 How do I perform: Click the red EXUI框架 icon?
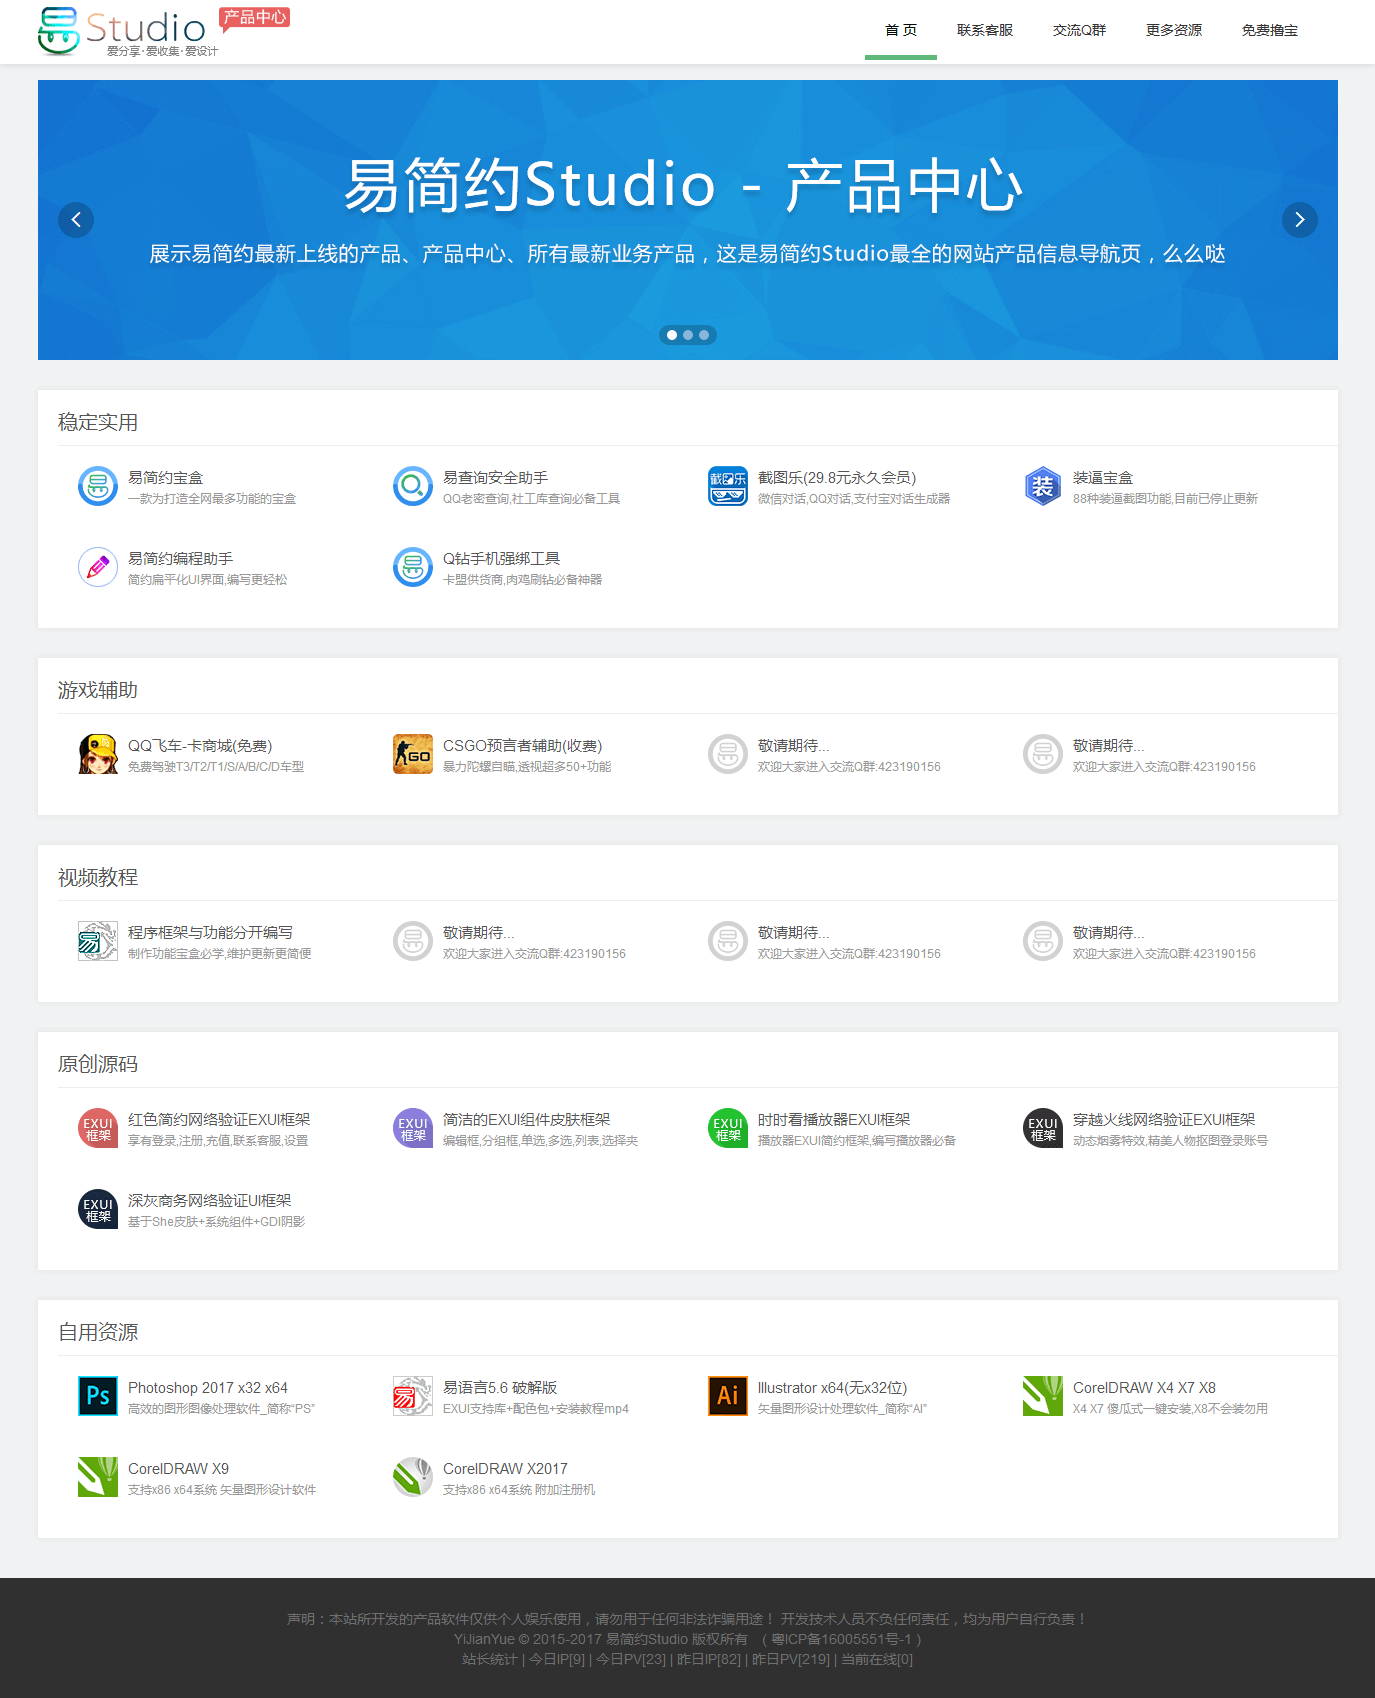click(x=98, y=1128)
